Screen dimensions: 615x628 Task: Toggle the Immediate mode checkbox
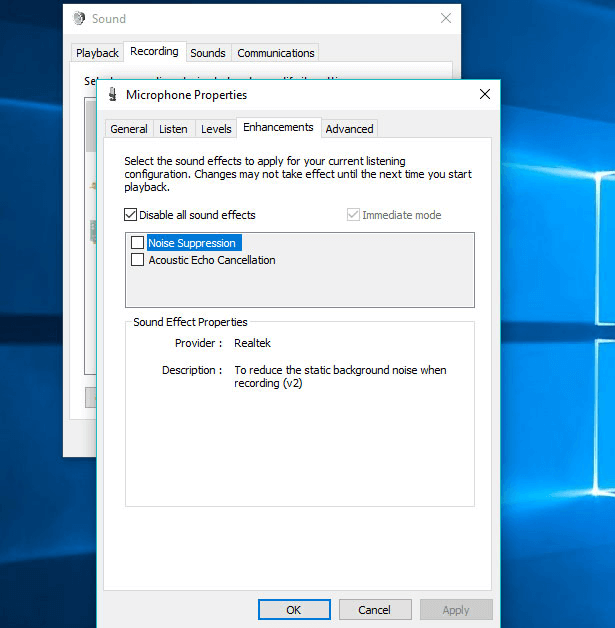pos(353,215)
